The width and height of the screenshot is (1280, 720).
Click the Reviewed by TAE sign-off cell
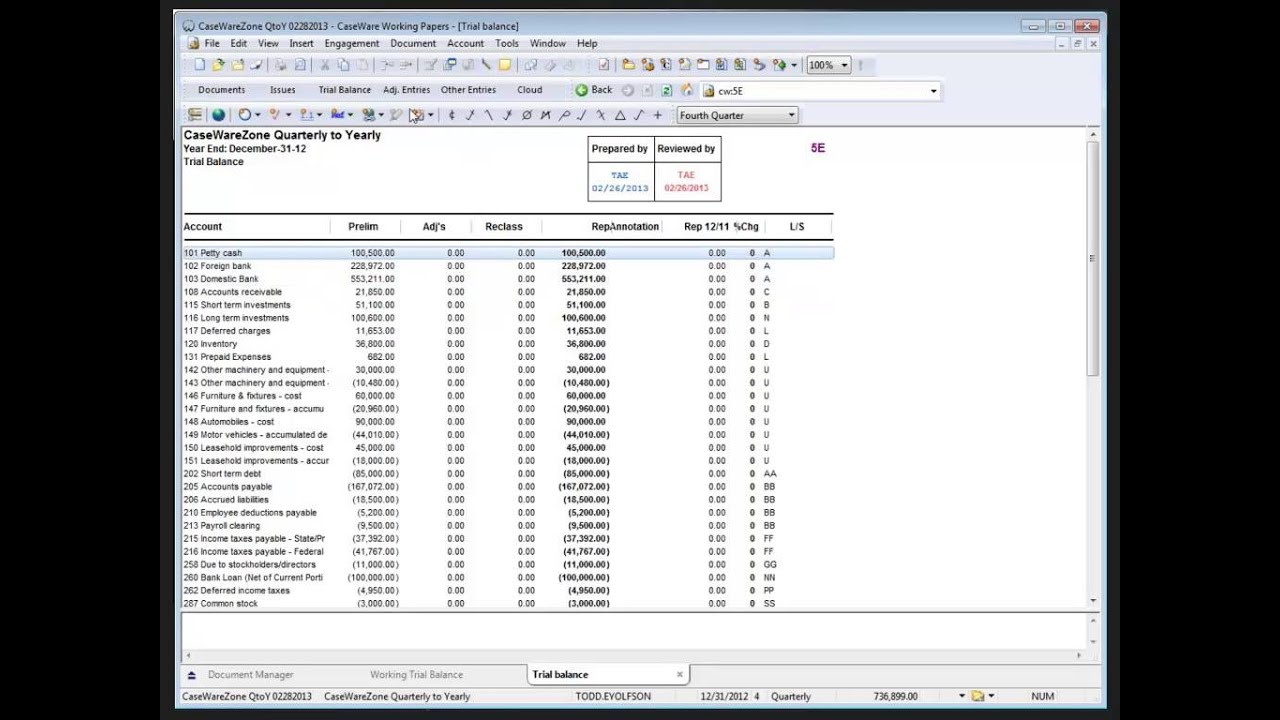686,181
